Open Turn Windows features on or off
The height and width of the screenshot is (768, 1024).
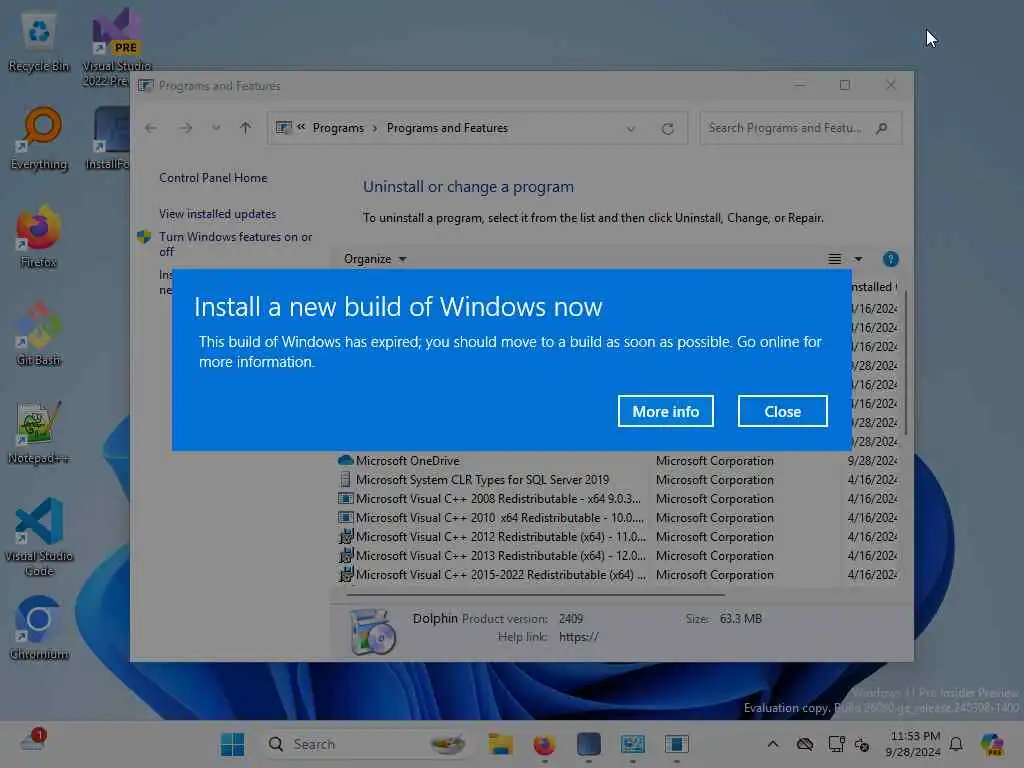point(235,244)
